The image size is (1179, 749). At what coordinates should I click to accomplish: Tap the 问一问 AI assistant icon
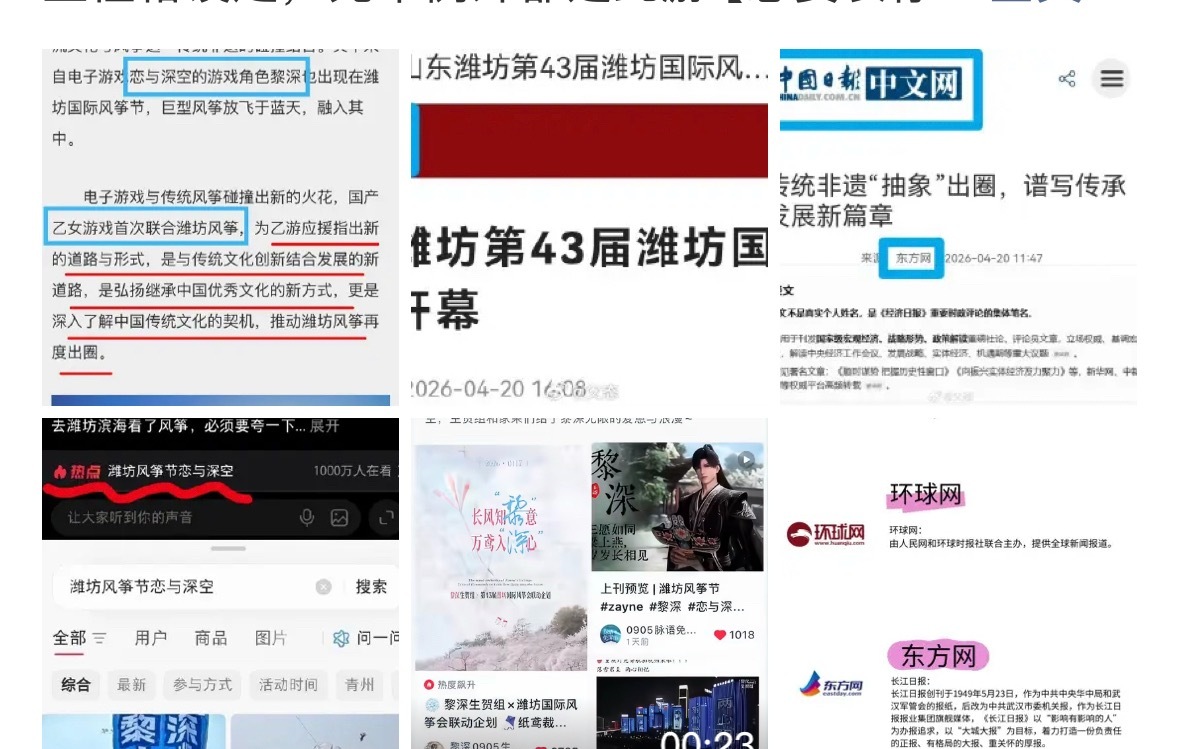[341, 638]
